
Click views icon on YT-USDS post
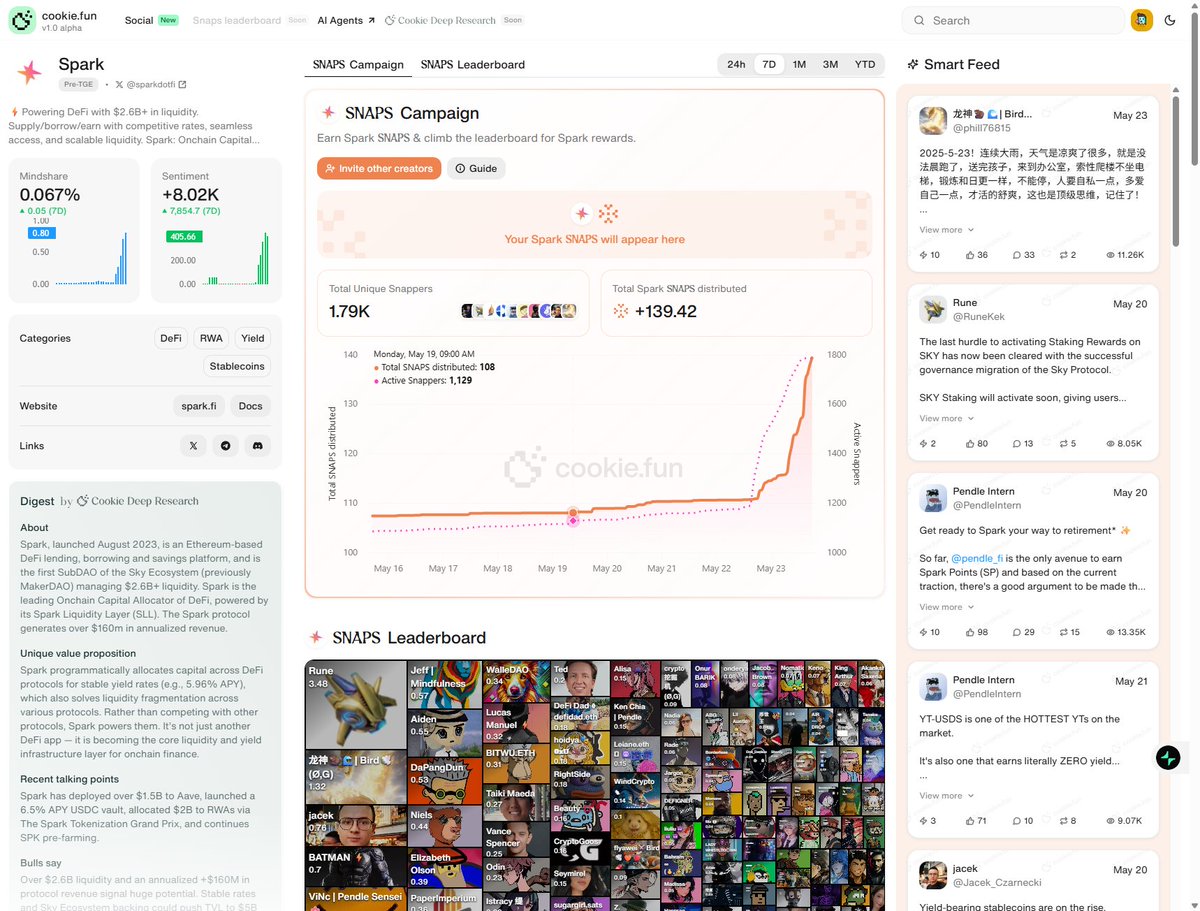pyautogui.click(x=1111, y=821)
